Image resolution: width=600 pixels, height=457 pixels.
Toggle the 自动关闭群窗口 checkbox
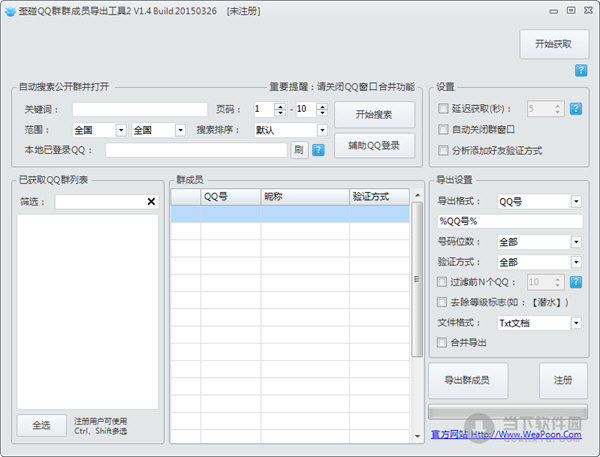tap(443, 129)
